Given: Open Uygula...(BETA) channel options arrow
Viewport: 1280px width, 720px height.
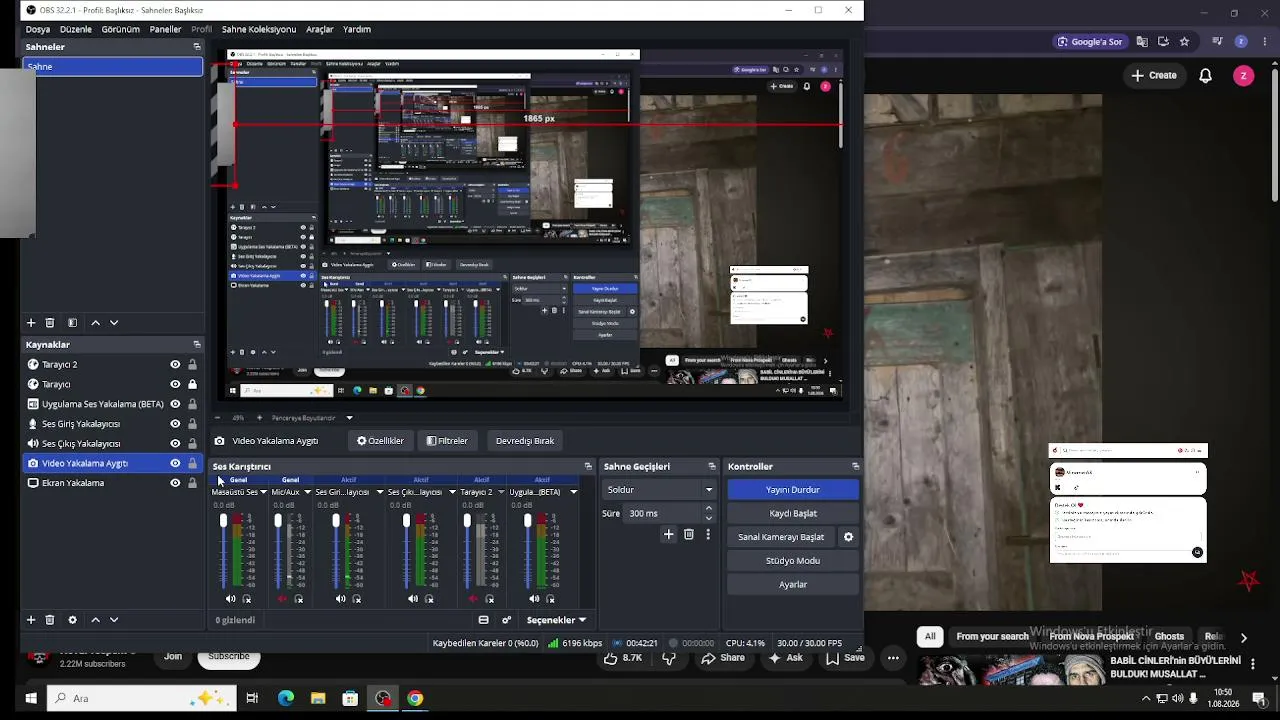Looking at the screenshot, I should pos(573,492).
